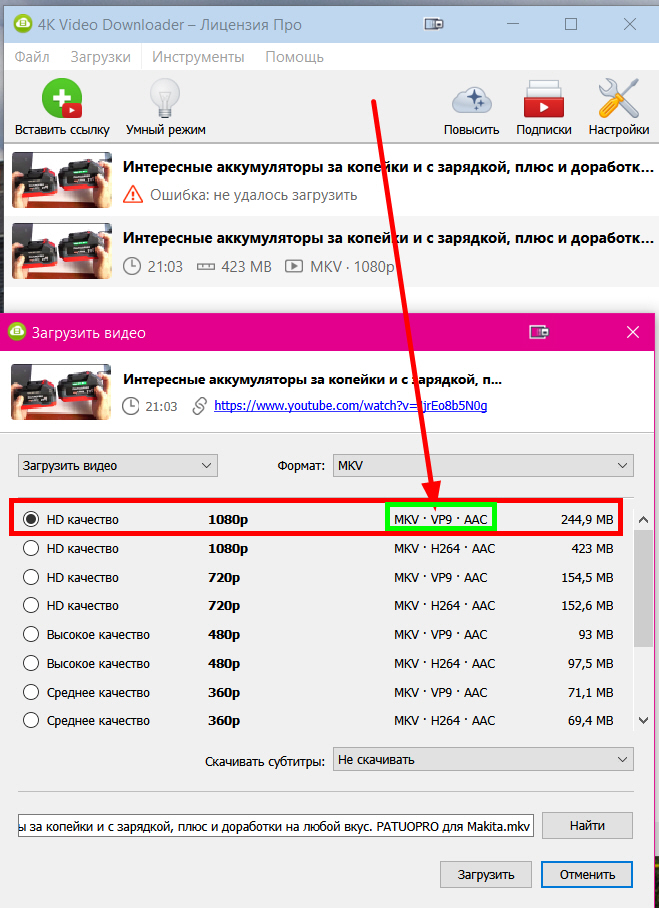Image resolution: width=659 pixels, height=908 pixels.
Task: Click the quality list scroll down arrow
Action: click(643, 720)
